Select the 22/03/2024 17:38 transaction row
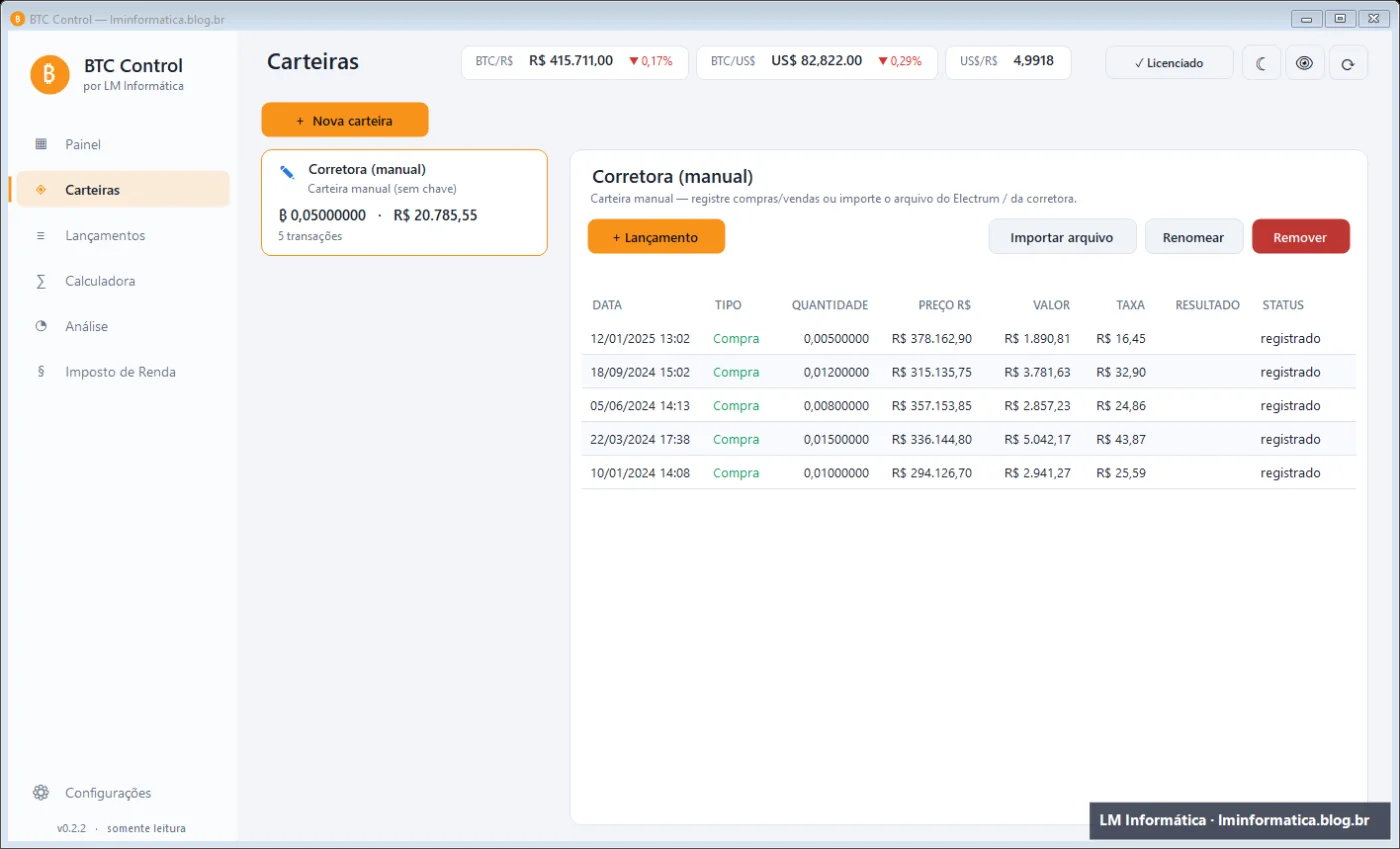1400x849 pixels. 969,439
